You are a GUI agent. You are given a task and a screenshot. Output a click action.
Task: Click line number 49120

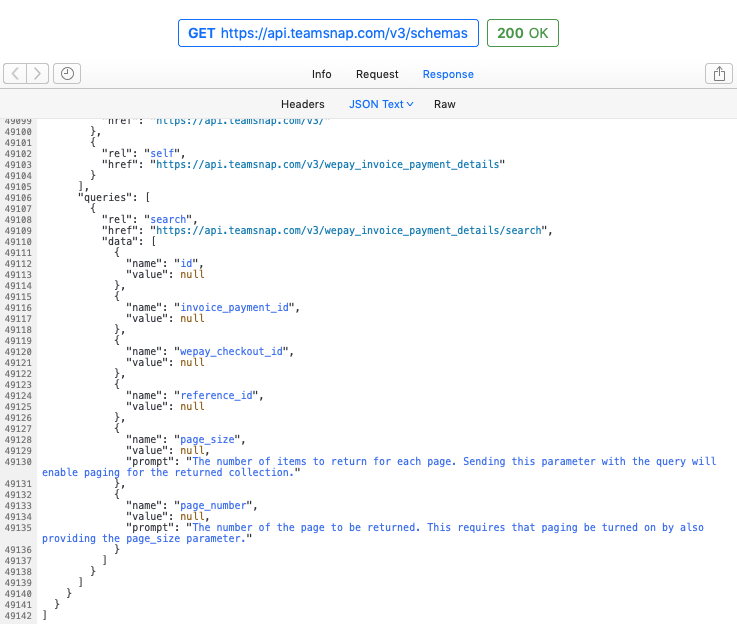[x=18, y=352]
